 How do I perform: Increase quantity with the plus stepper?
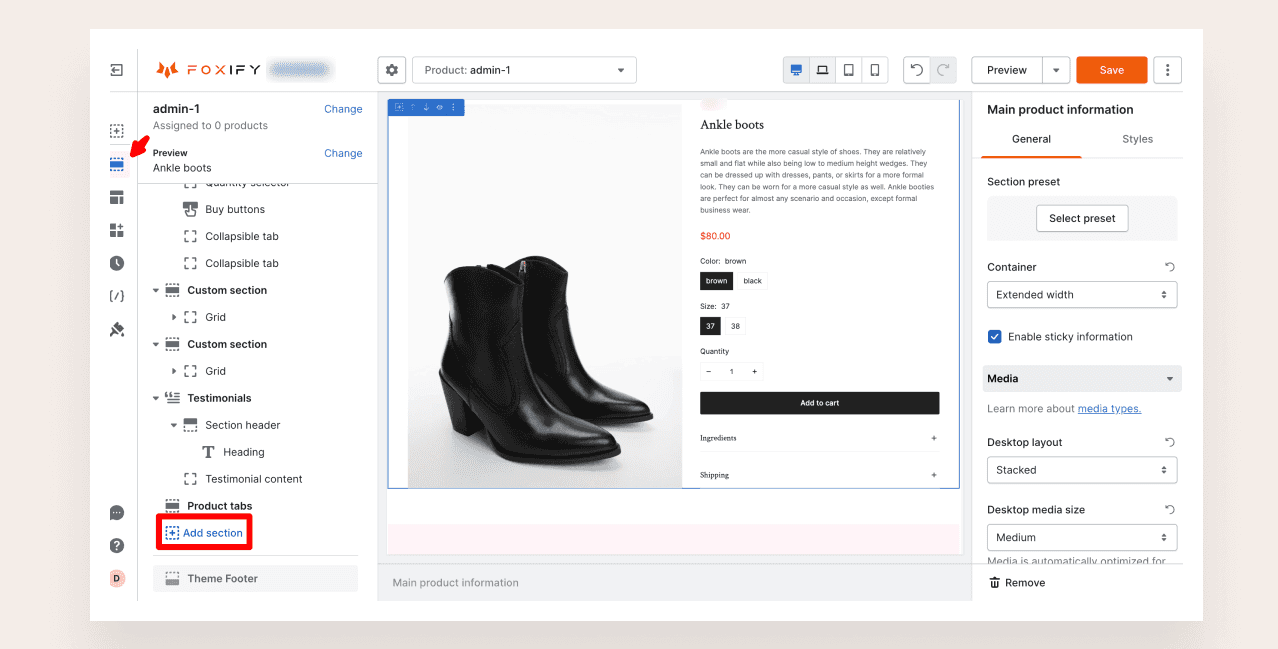[x=754, y=372]
